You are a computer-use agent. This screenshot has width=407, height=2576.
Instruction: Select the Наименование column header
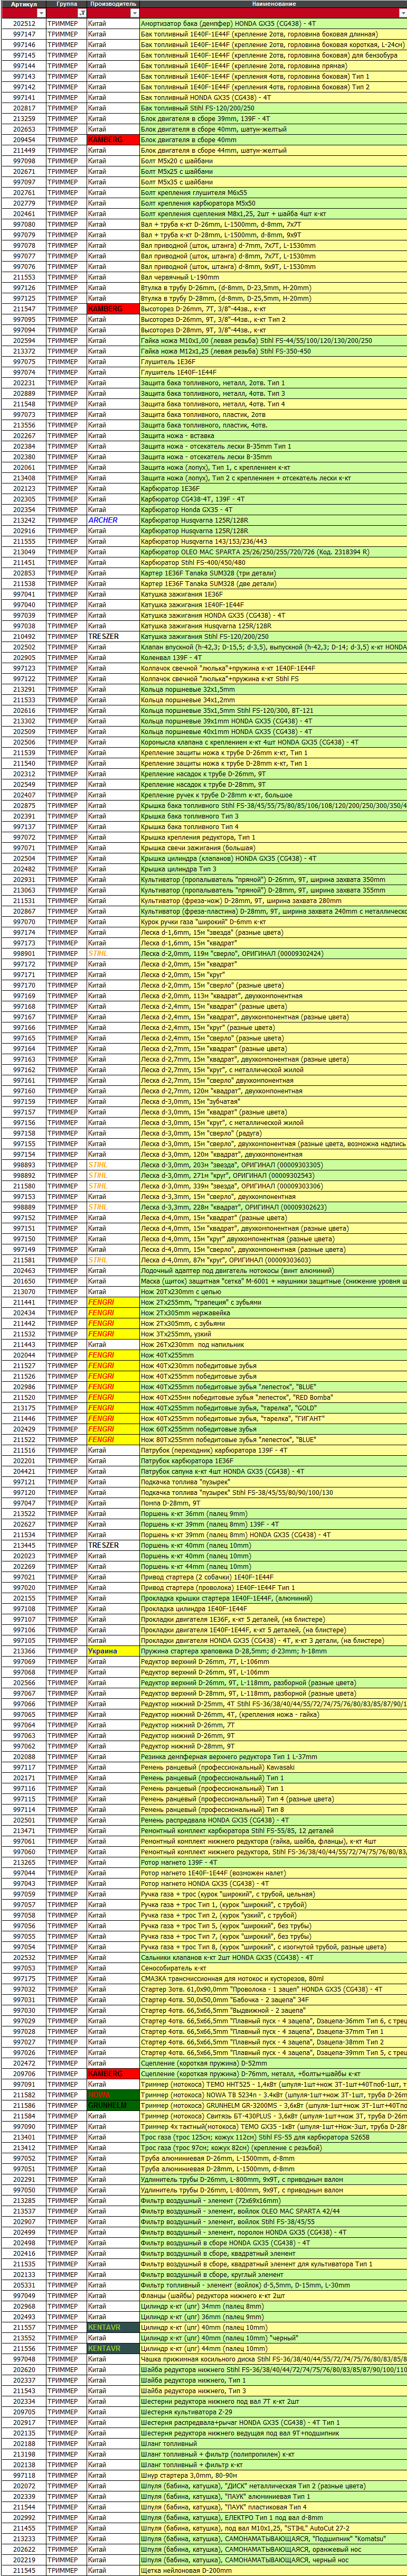click(x=273, y=4)
